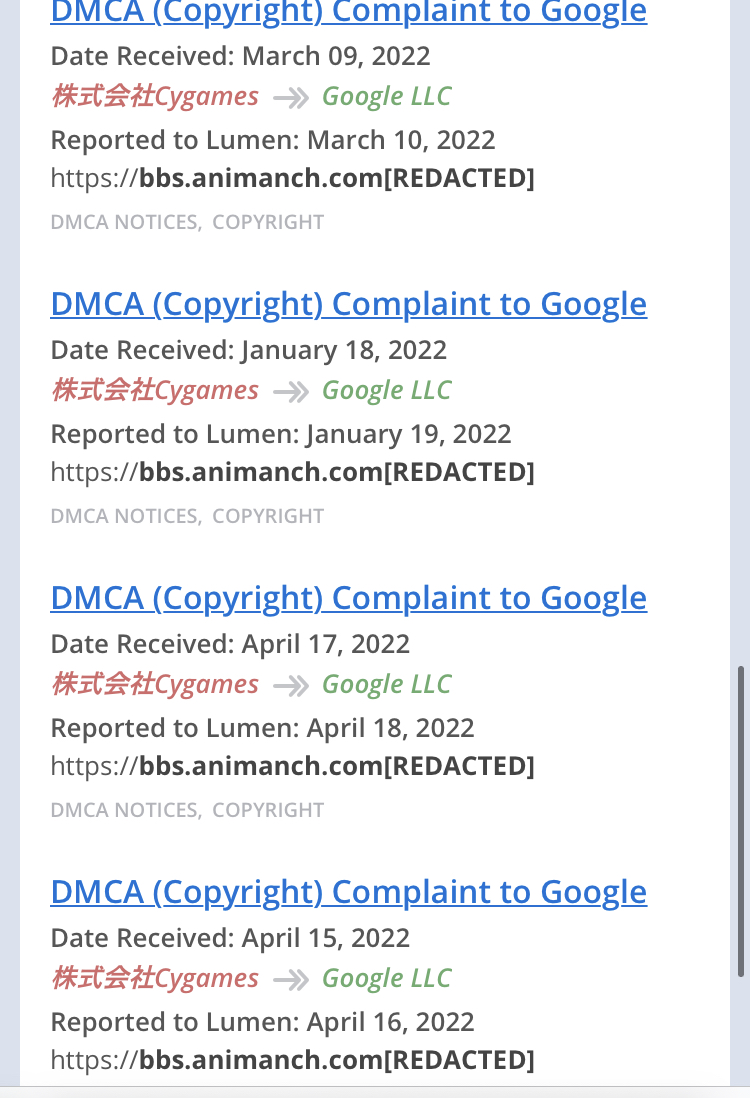
Task: Click arrow icon in the January 18 notice
Action: point(291,392)
